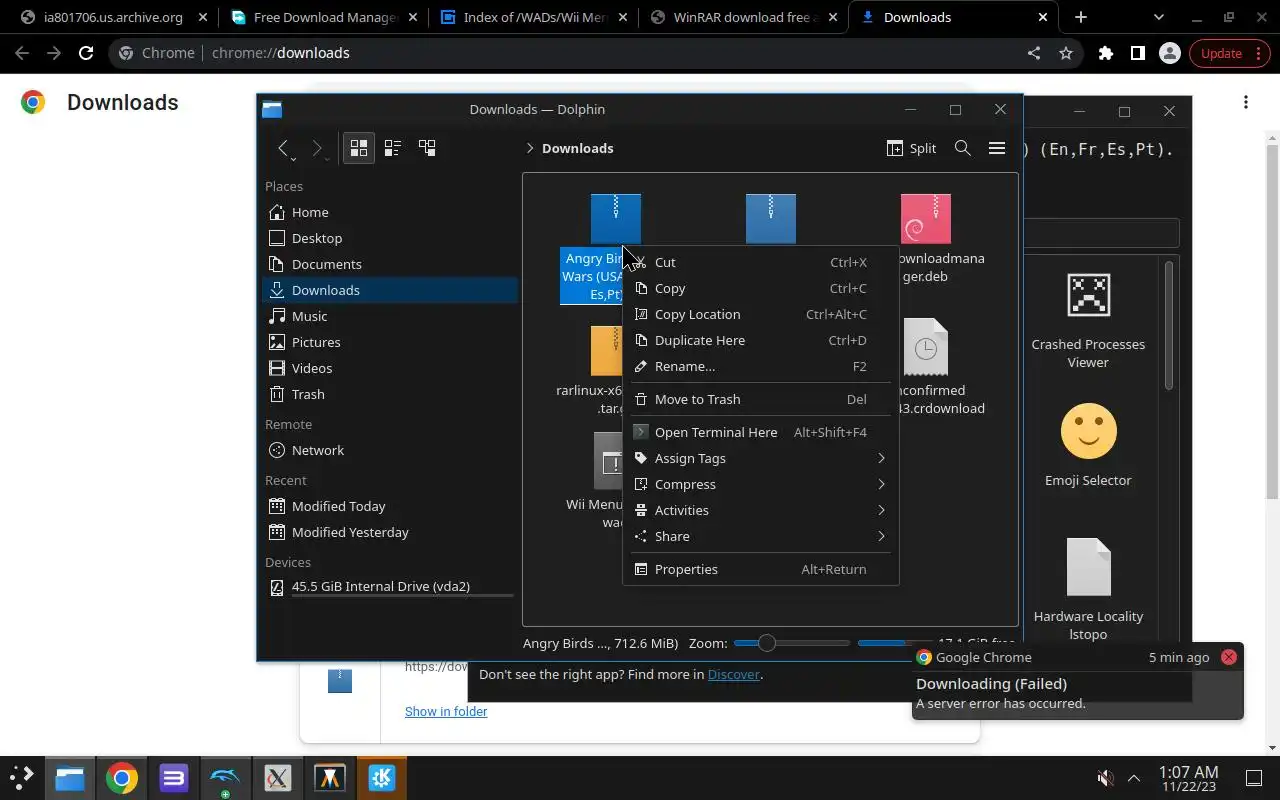Click Chrome Update button
The height and width of the screenshot is (800, 1280).
point(1229,53)
